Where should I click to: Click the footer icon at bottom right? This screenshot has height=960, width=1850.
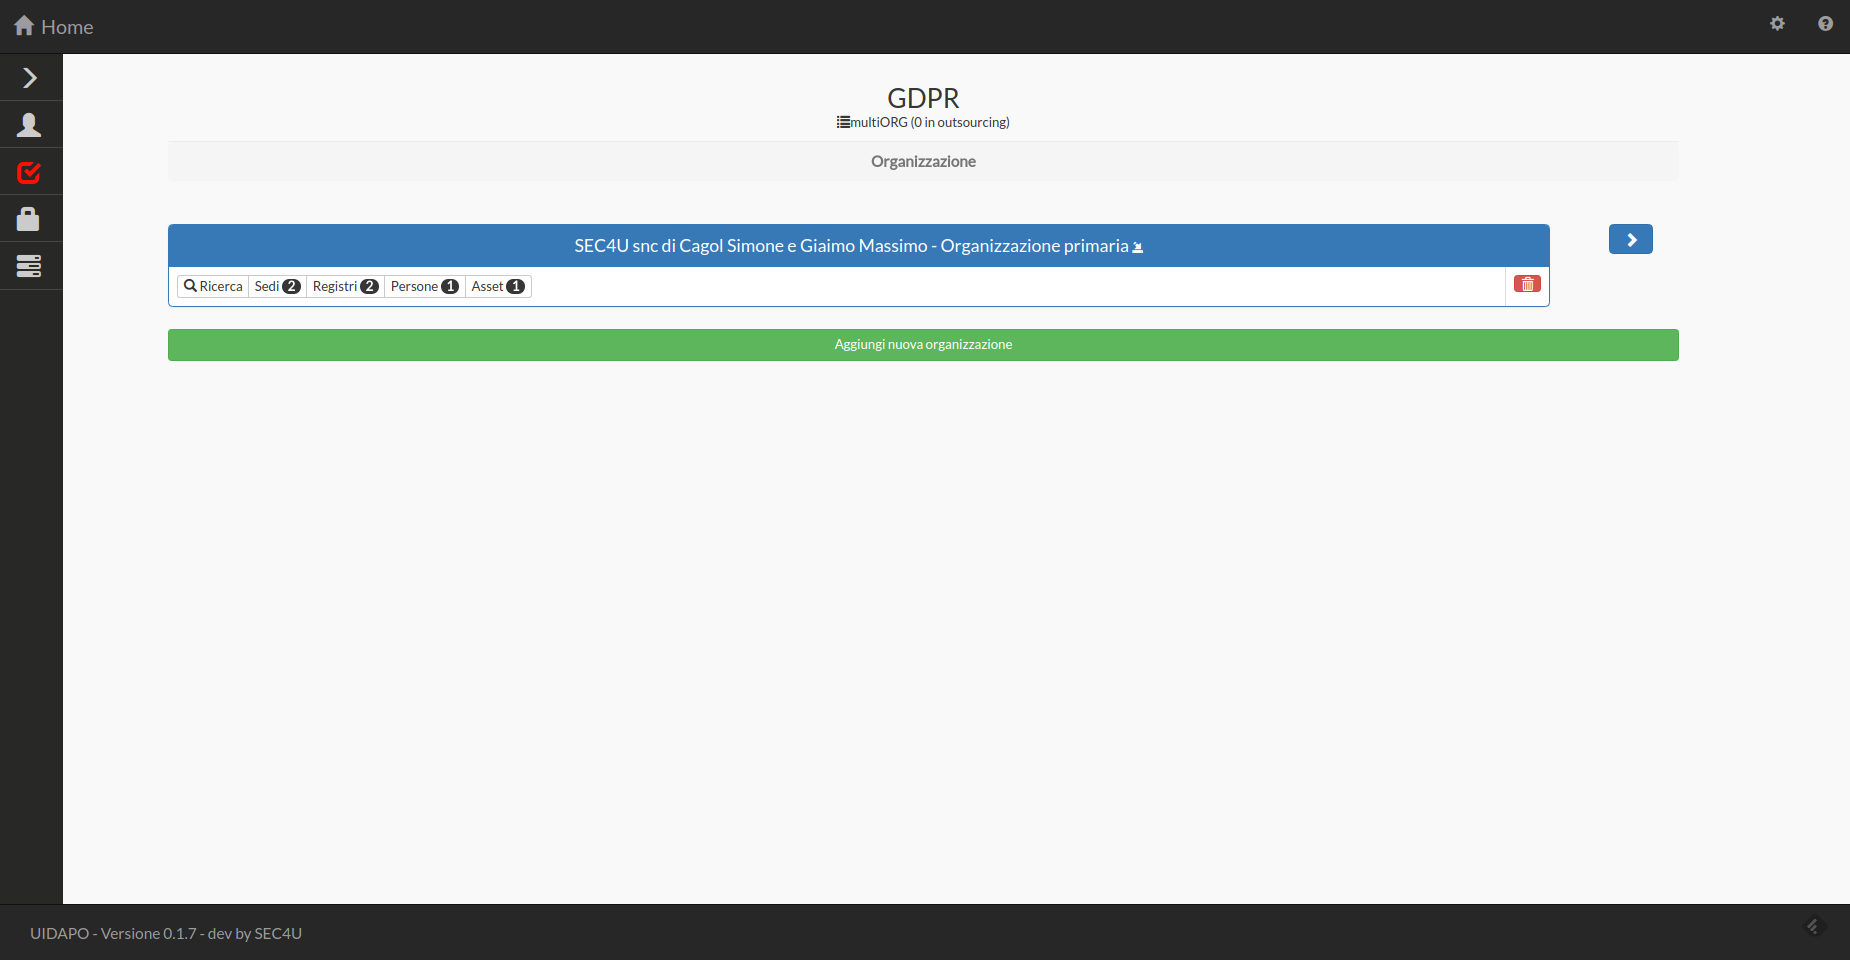click(x=1815, y=927)
